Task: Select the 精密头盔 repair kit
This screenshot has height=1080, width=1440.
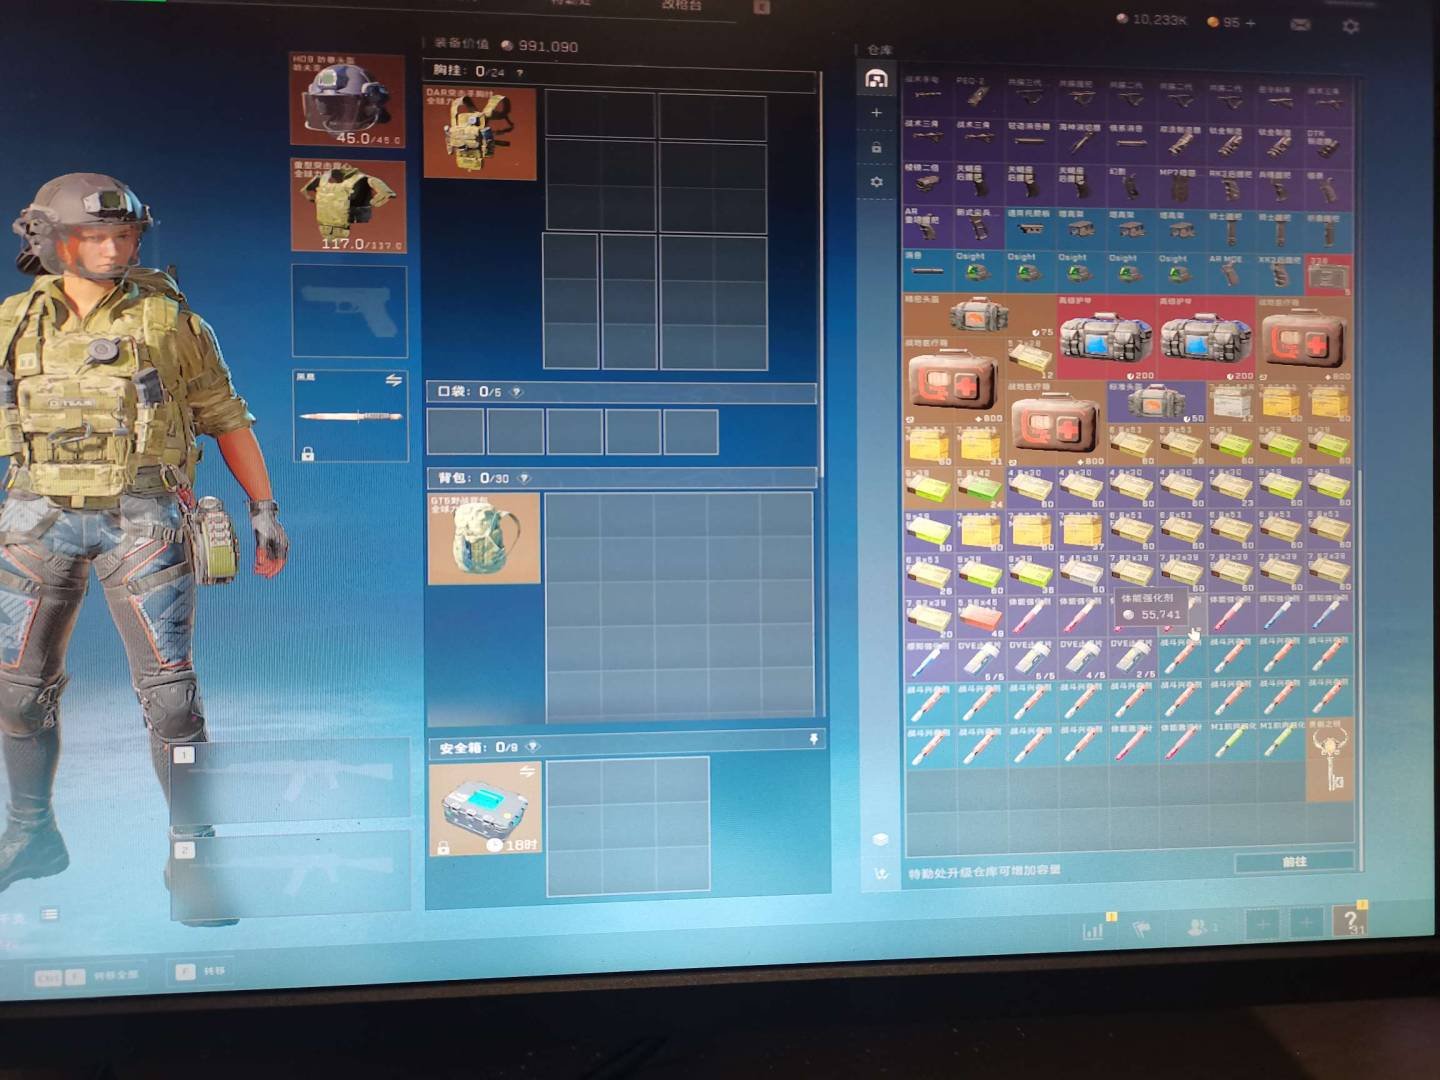Action: click(978, 316)
